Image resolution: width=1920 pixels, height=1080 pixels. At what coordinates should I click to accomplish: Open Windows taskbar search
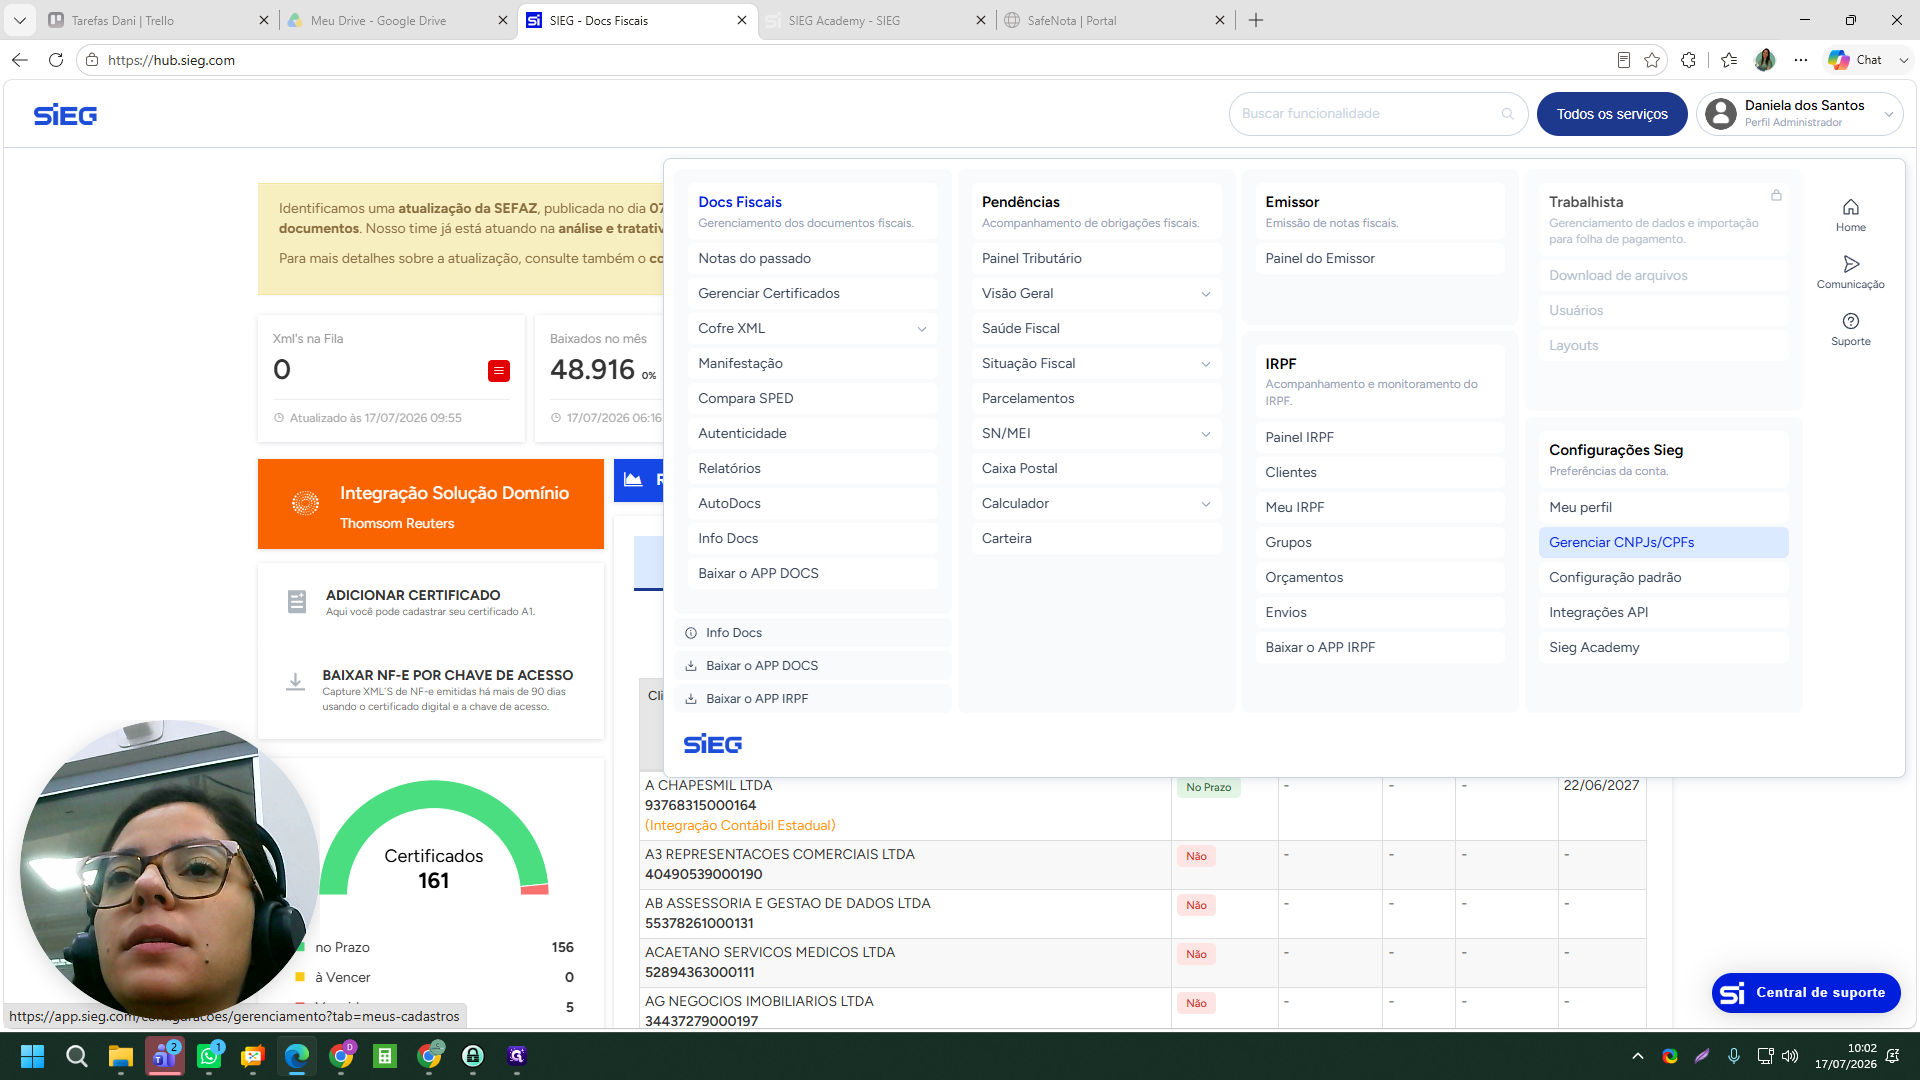tap(76, 1056)
